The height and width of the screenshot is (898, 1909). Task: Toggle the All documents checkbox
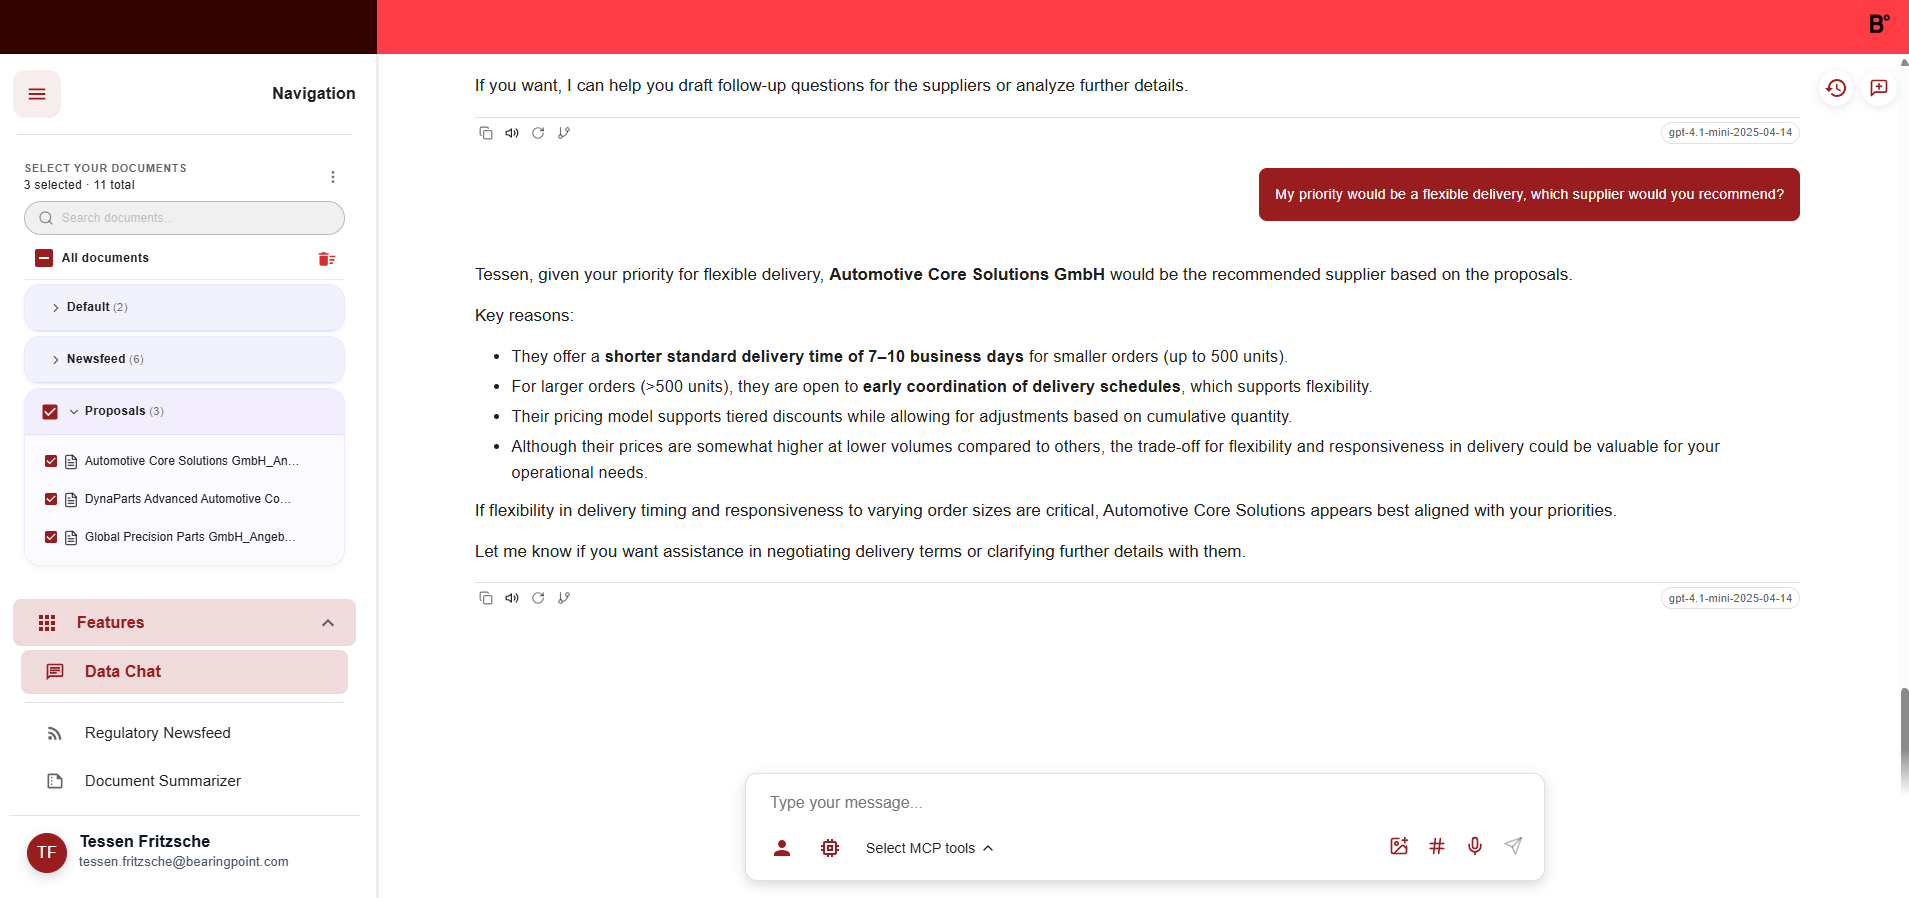(44, 258)
